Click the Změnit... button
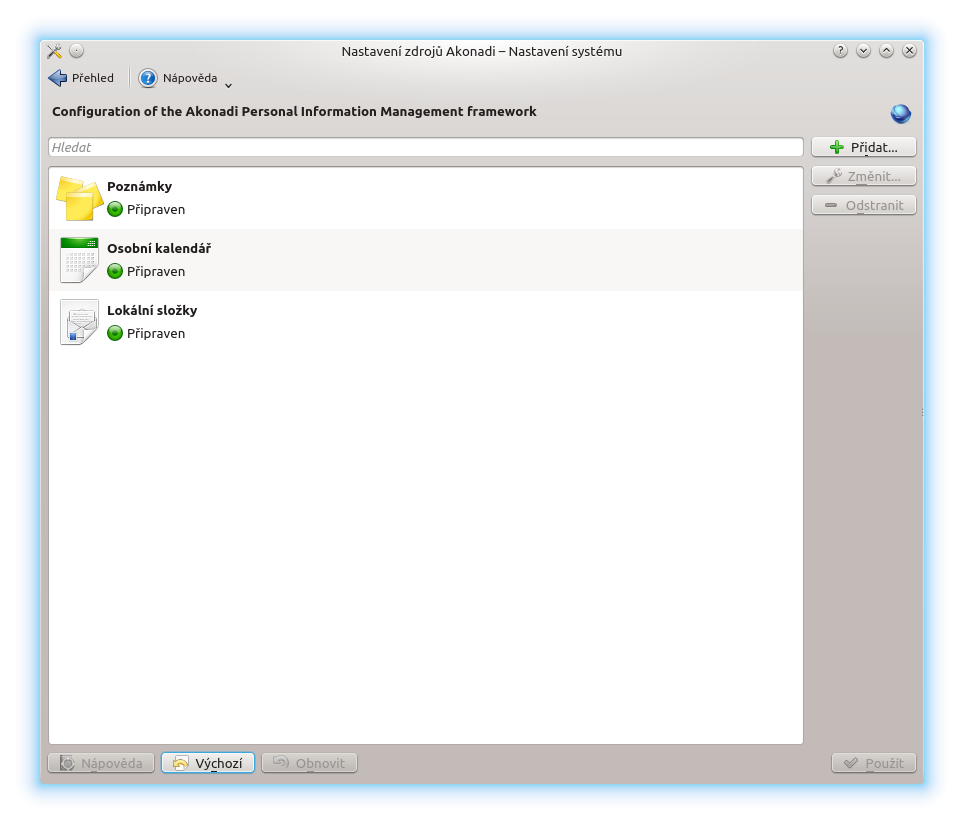Image resolution: width=964 pixels, height=824 pixels. (x=863, y=177)
